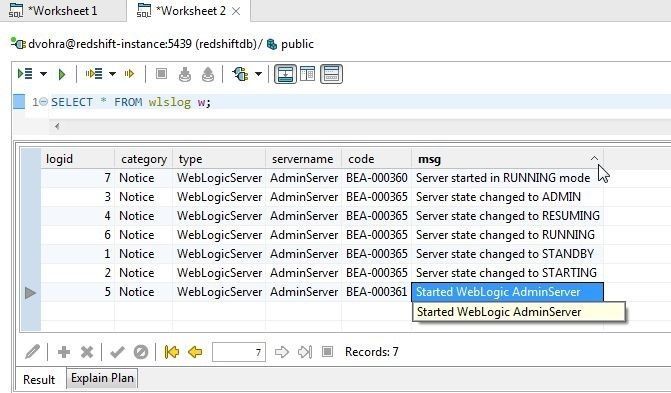Image resolution: width=671 pixels, height=393 pixels.
Task: Click the rollback transaction icon in toolbar
Action: [x=208, y=74]
